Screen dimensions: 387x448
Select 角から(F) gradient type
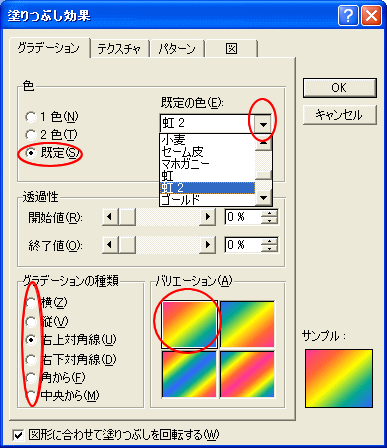coord(55,378)
